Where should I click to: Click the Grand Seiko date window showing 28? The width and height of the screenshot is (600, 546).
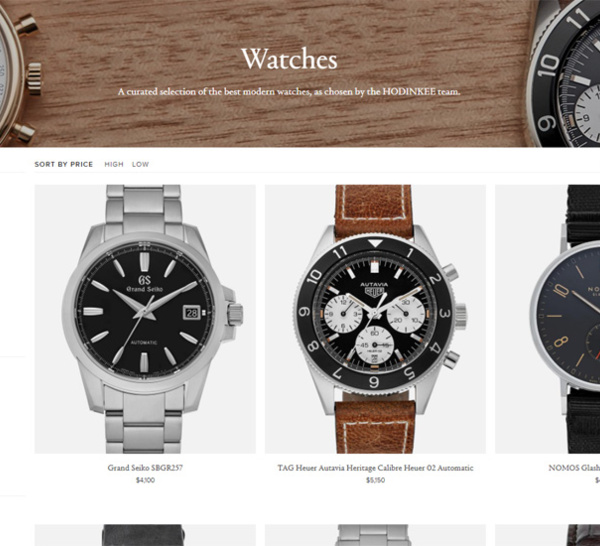click(192, 313)
